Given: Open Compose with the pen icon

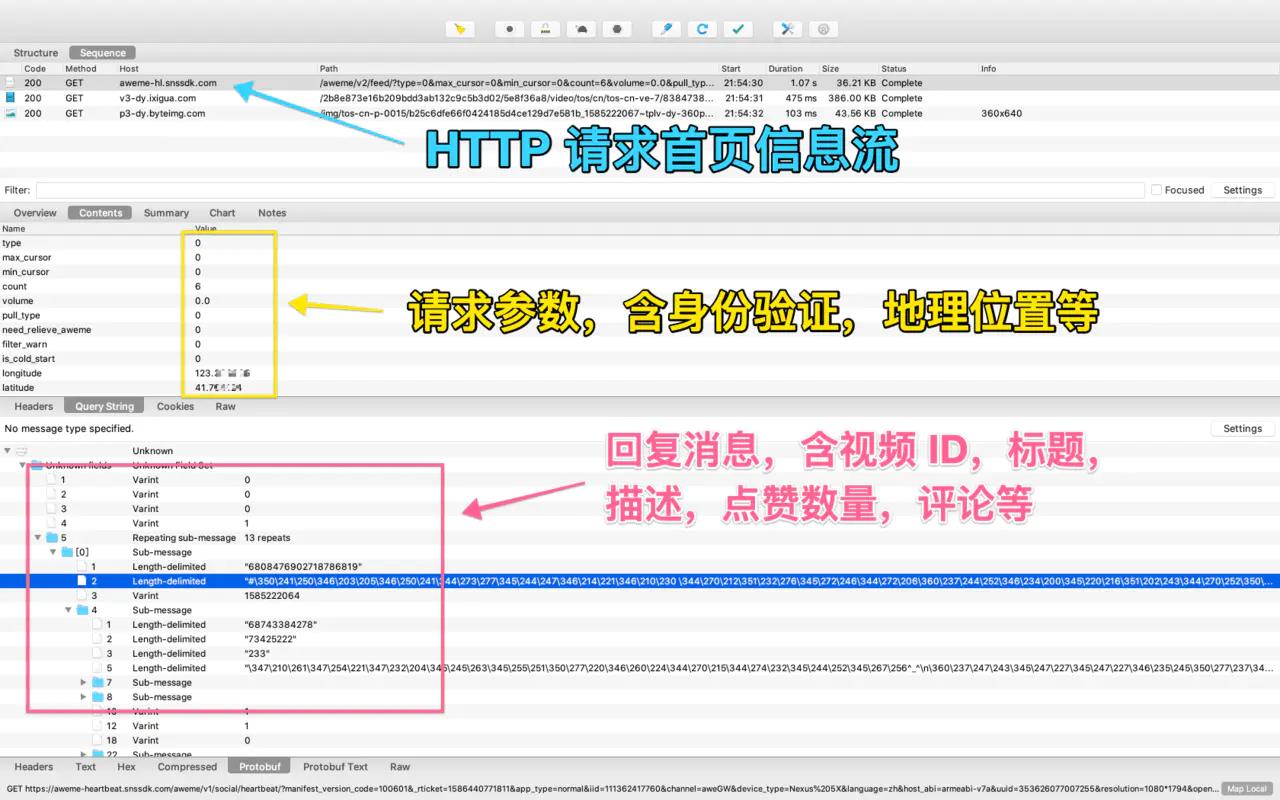Looking at the screenshot, I should [666, 29].
